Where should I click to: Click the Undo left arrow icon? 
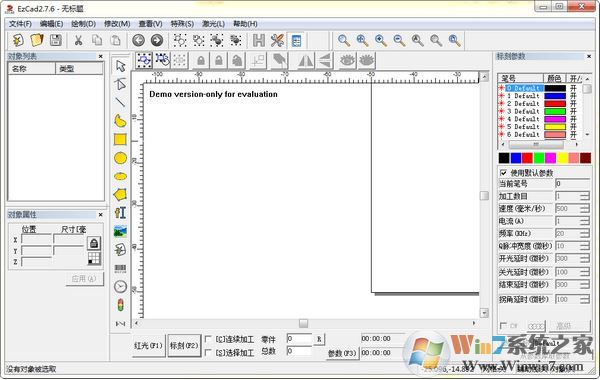[139, 40]
